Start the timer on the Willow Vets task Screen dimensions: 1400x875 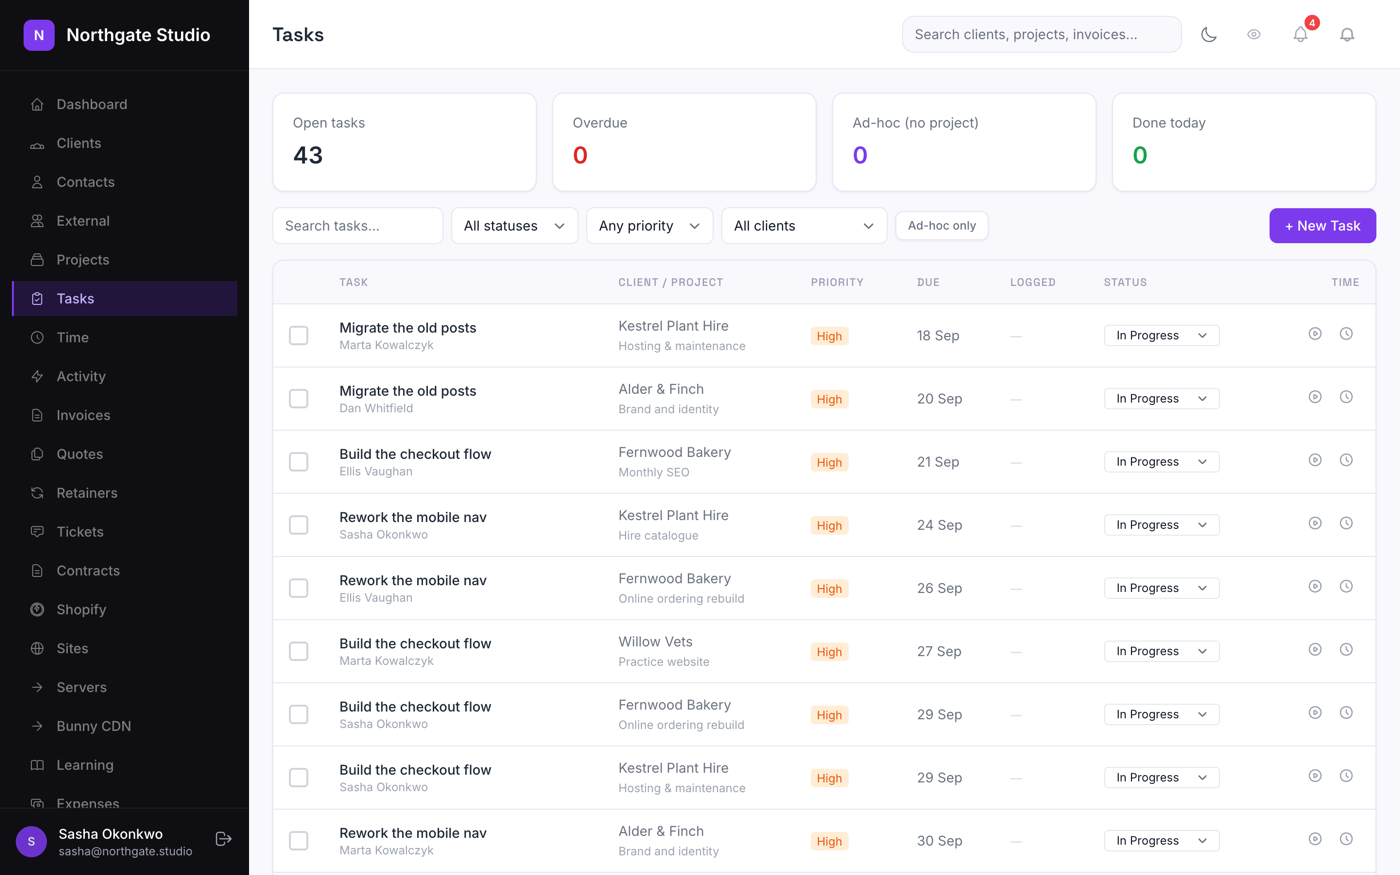click(x=1315, y=649)
